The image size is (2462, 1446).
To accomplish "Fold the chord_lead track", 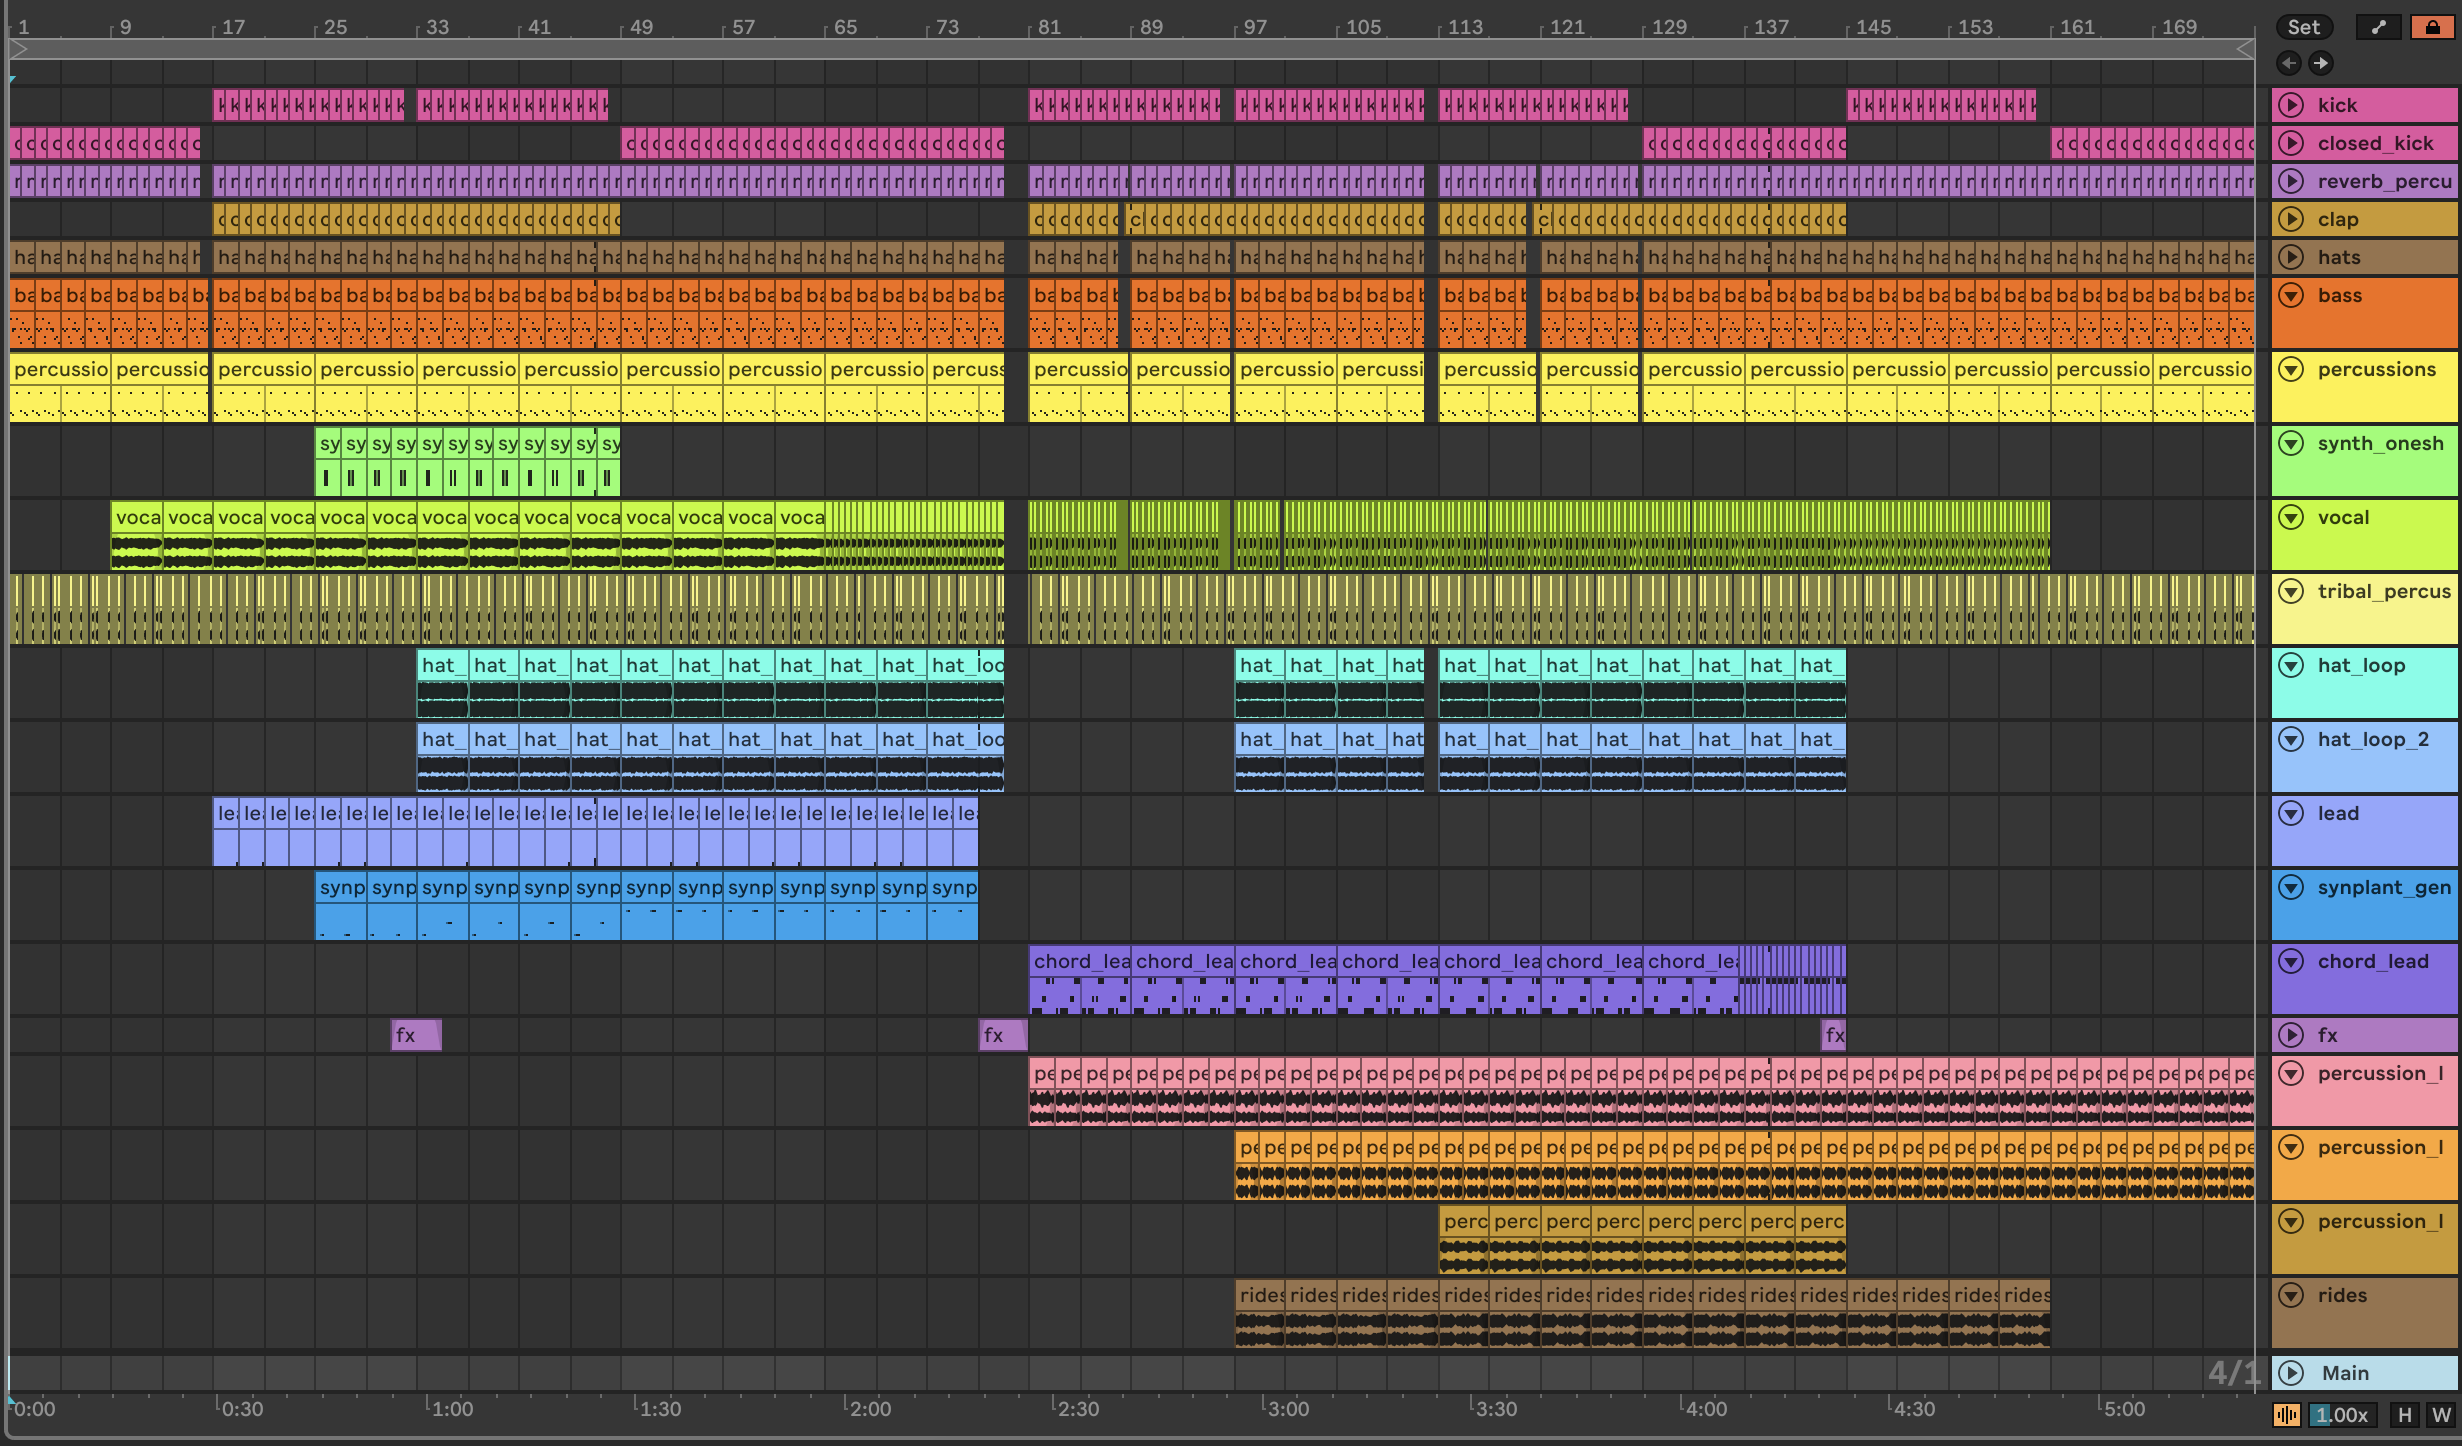I will click(2291, 961).
